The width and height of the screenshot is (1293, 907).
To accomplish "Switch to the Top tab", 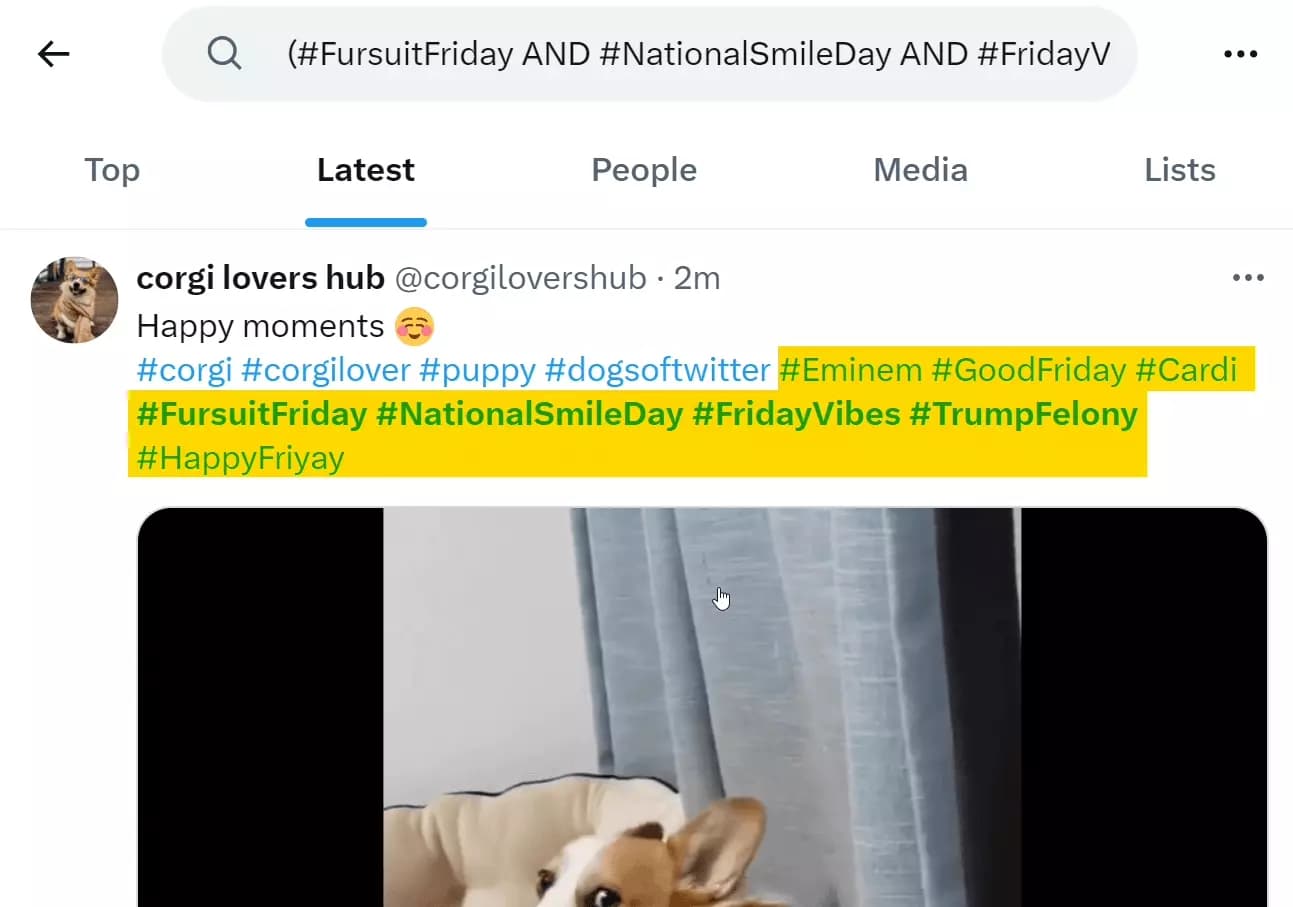I will (111, 170).
